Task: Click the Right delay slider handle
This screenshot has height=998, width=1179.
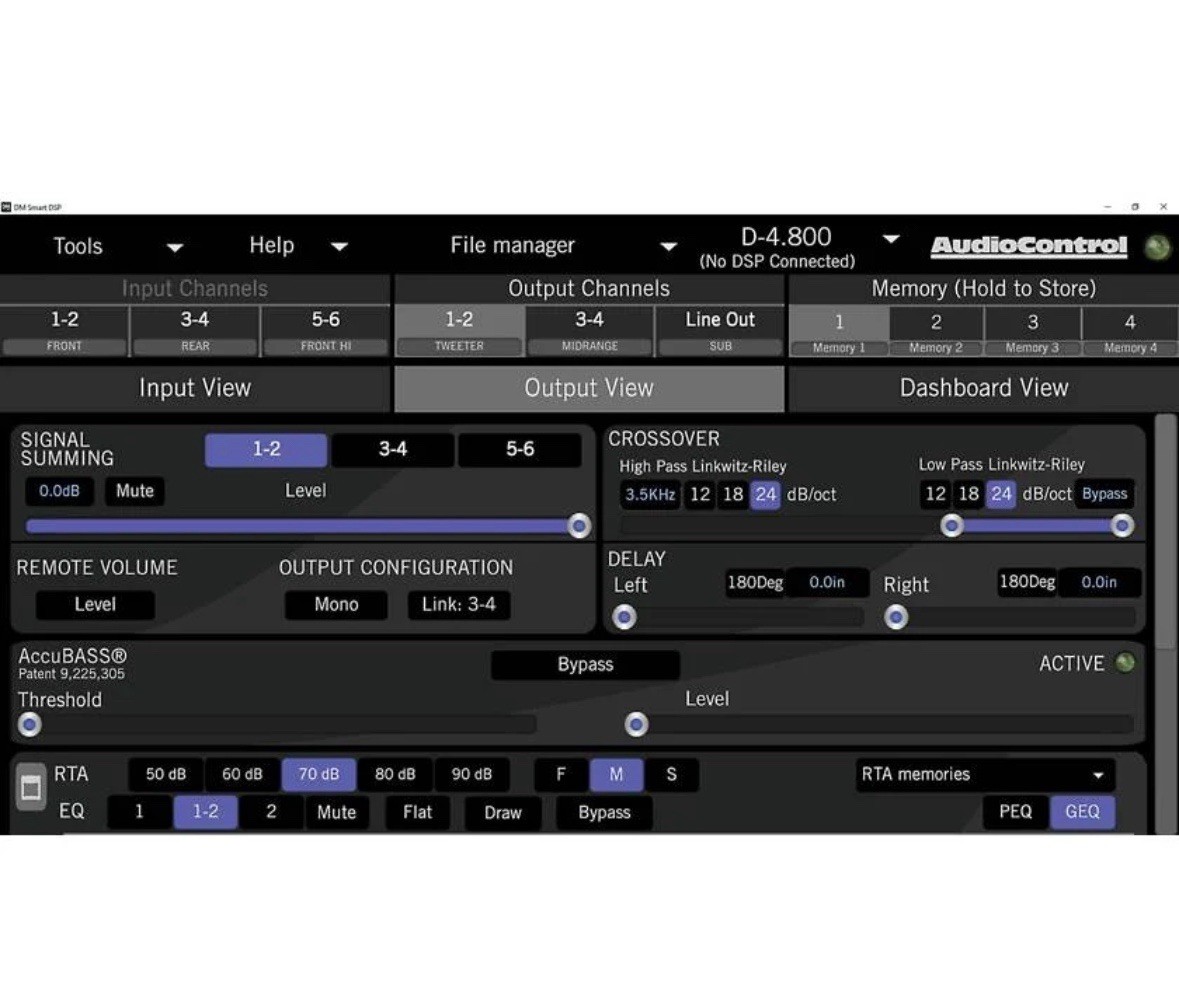Action: pyautogui.click(x=896, y=617)
